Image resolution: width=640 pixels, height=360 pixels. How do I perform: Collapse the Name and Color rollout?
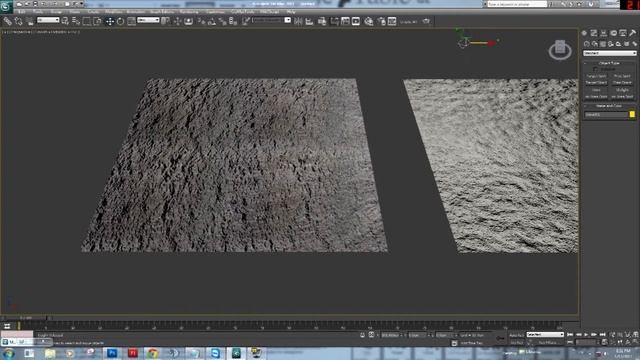coord(609,106)
